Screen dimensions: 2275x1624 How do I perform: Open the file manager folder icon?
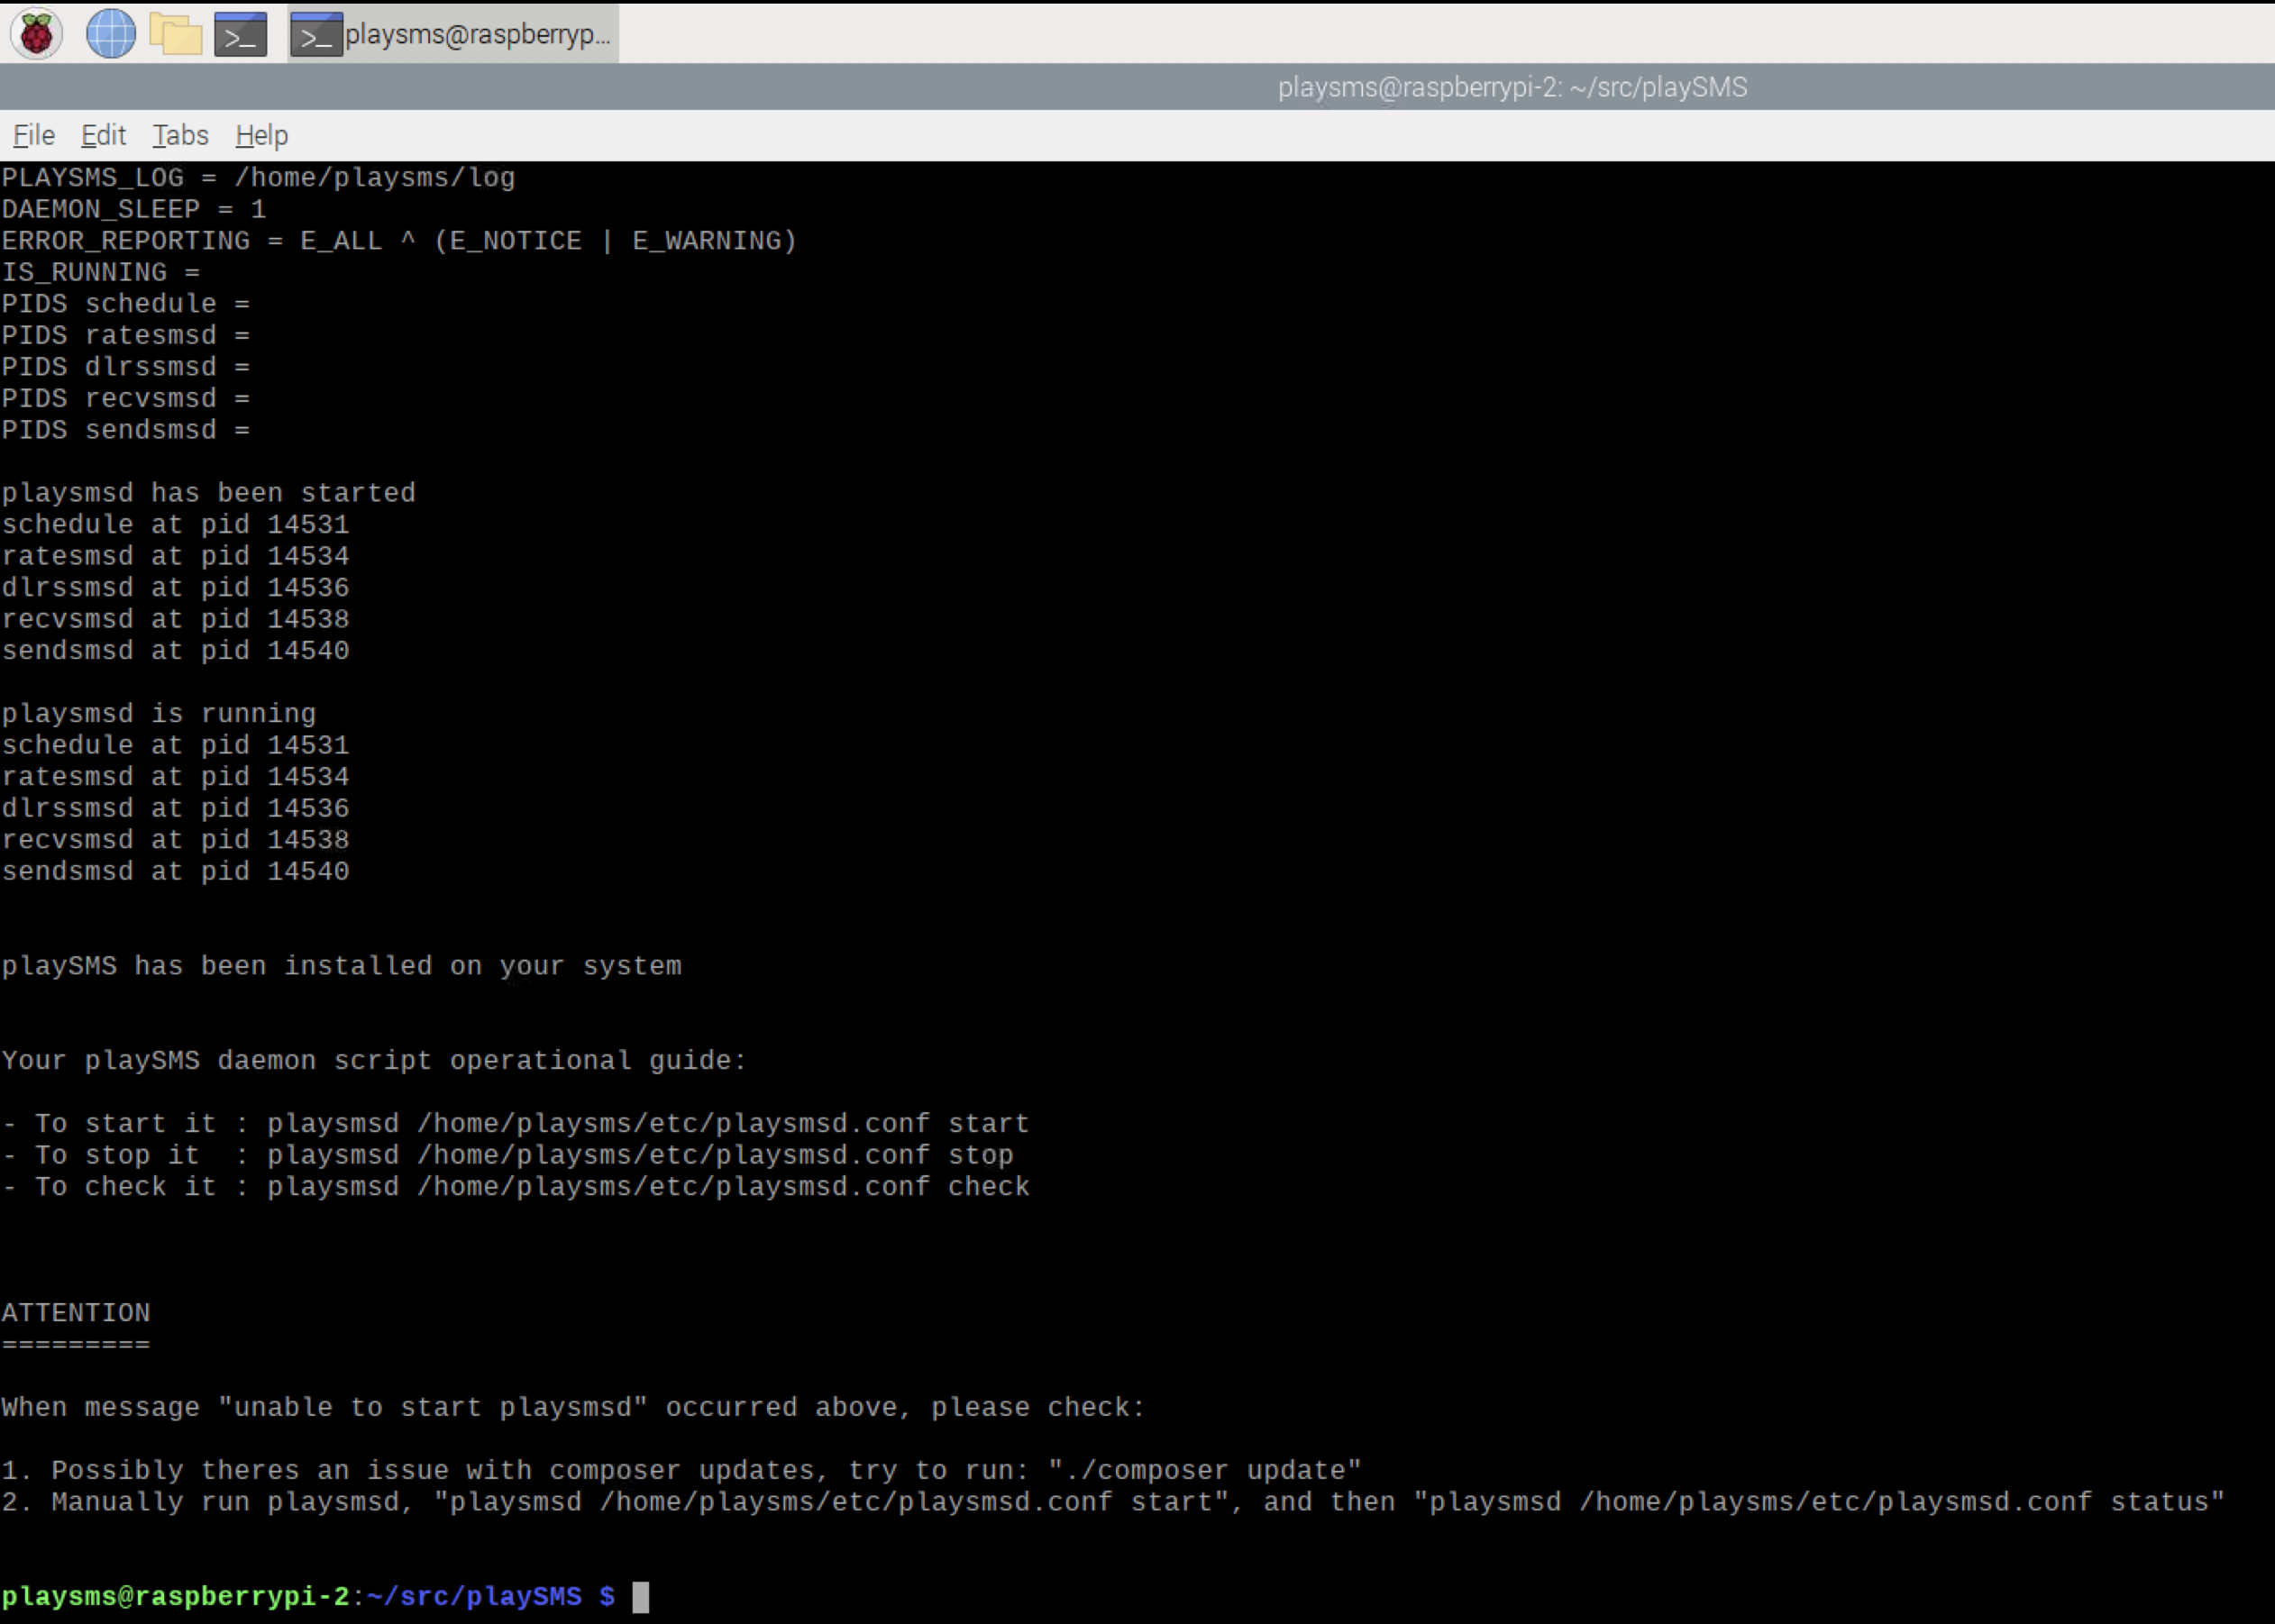(176, 34)
